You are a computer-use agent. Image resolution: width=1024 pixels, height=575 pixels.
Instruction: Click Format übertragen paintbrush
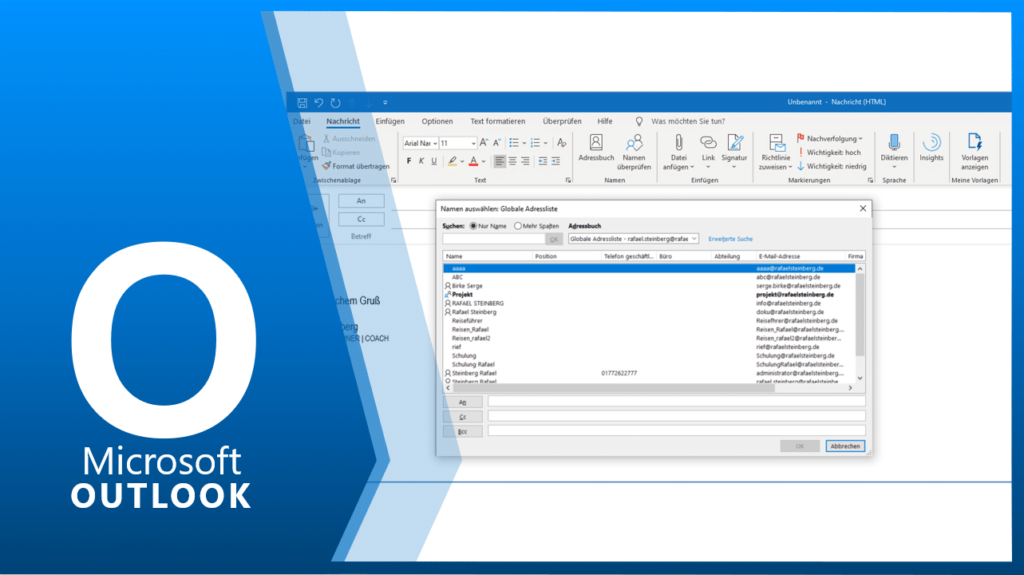click(355, 166)
